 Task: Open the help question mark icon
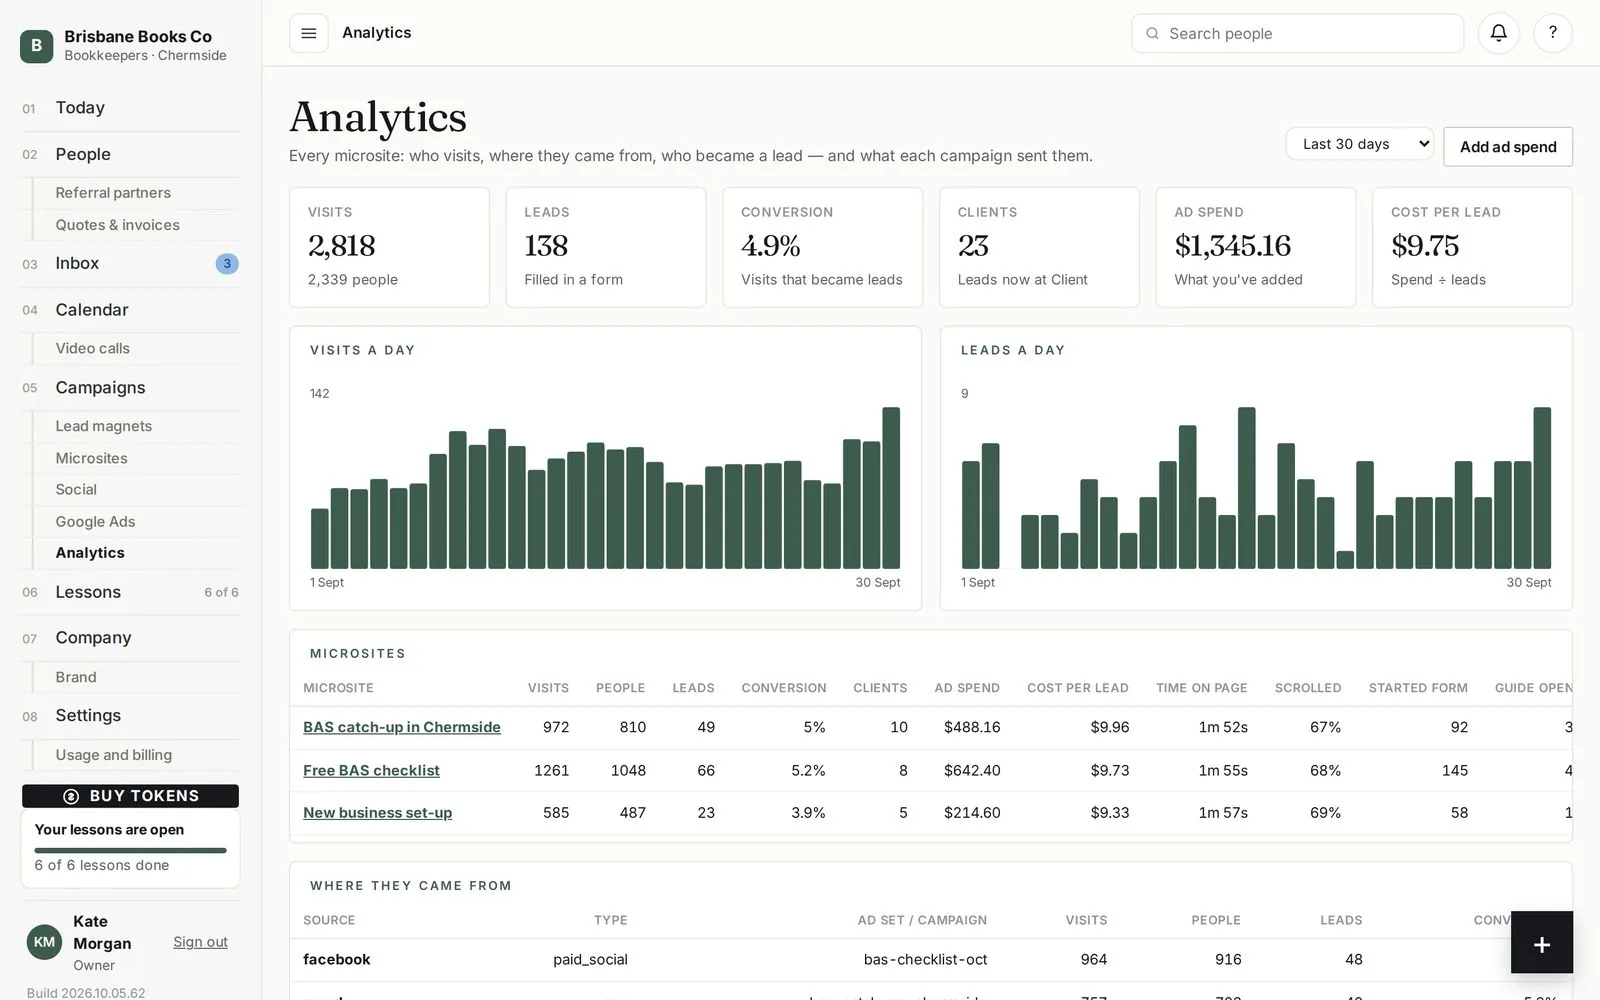[x=1553, y=33]
